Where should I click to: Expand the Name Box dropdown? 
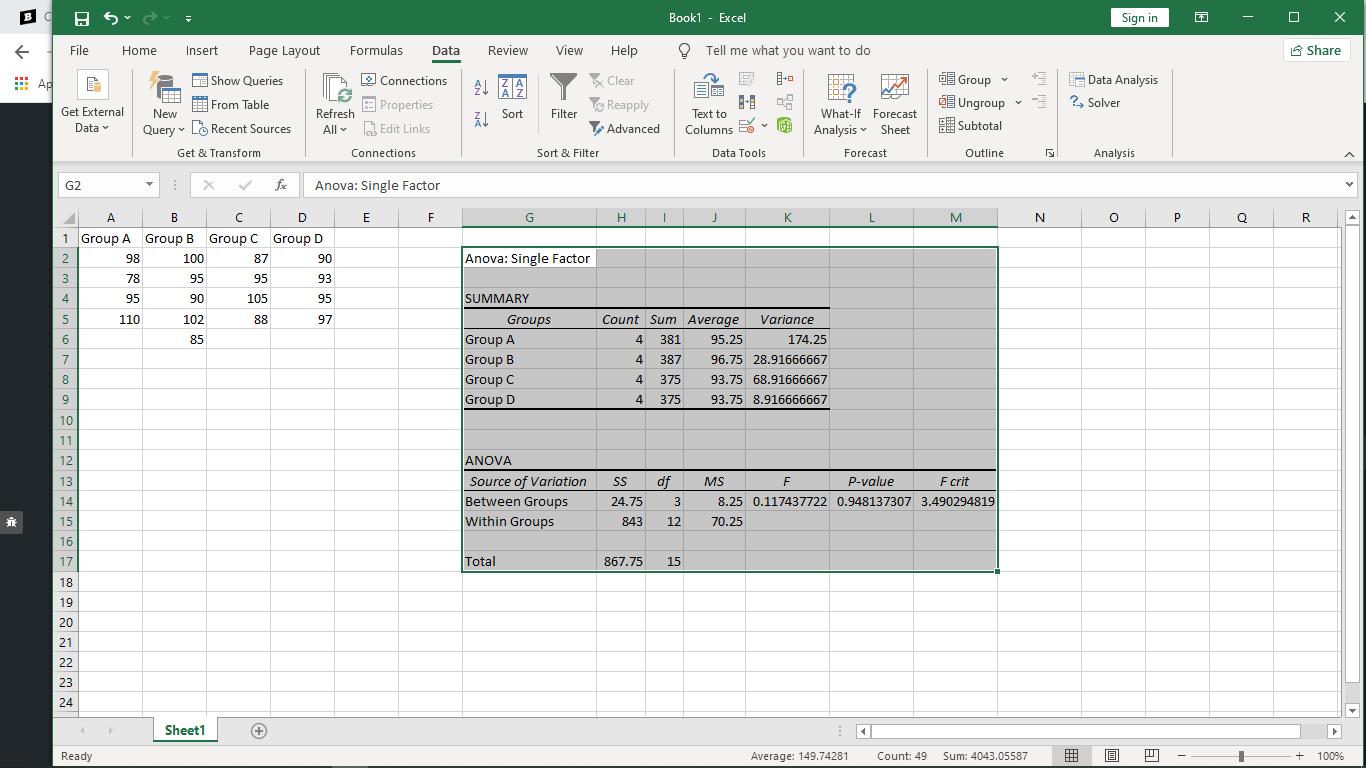150,185
